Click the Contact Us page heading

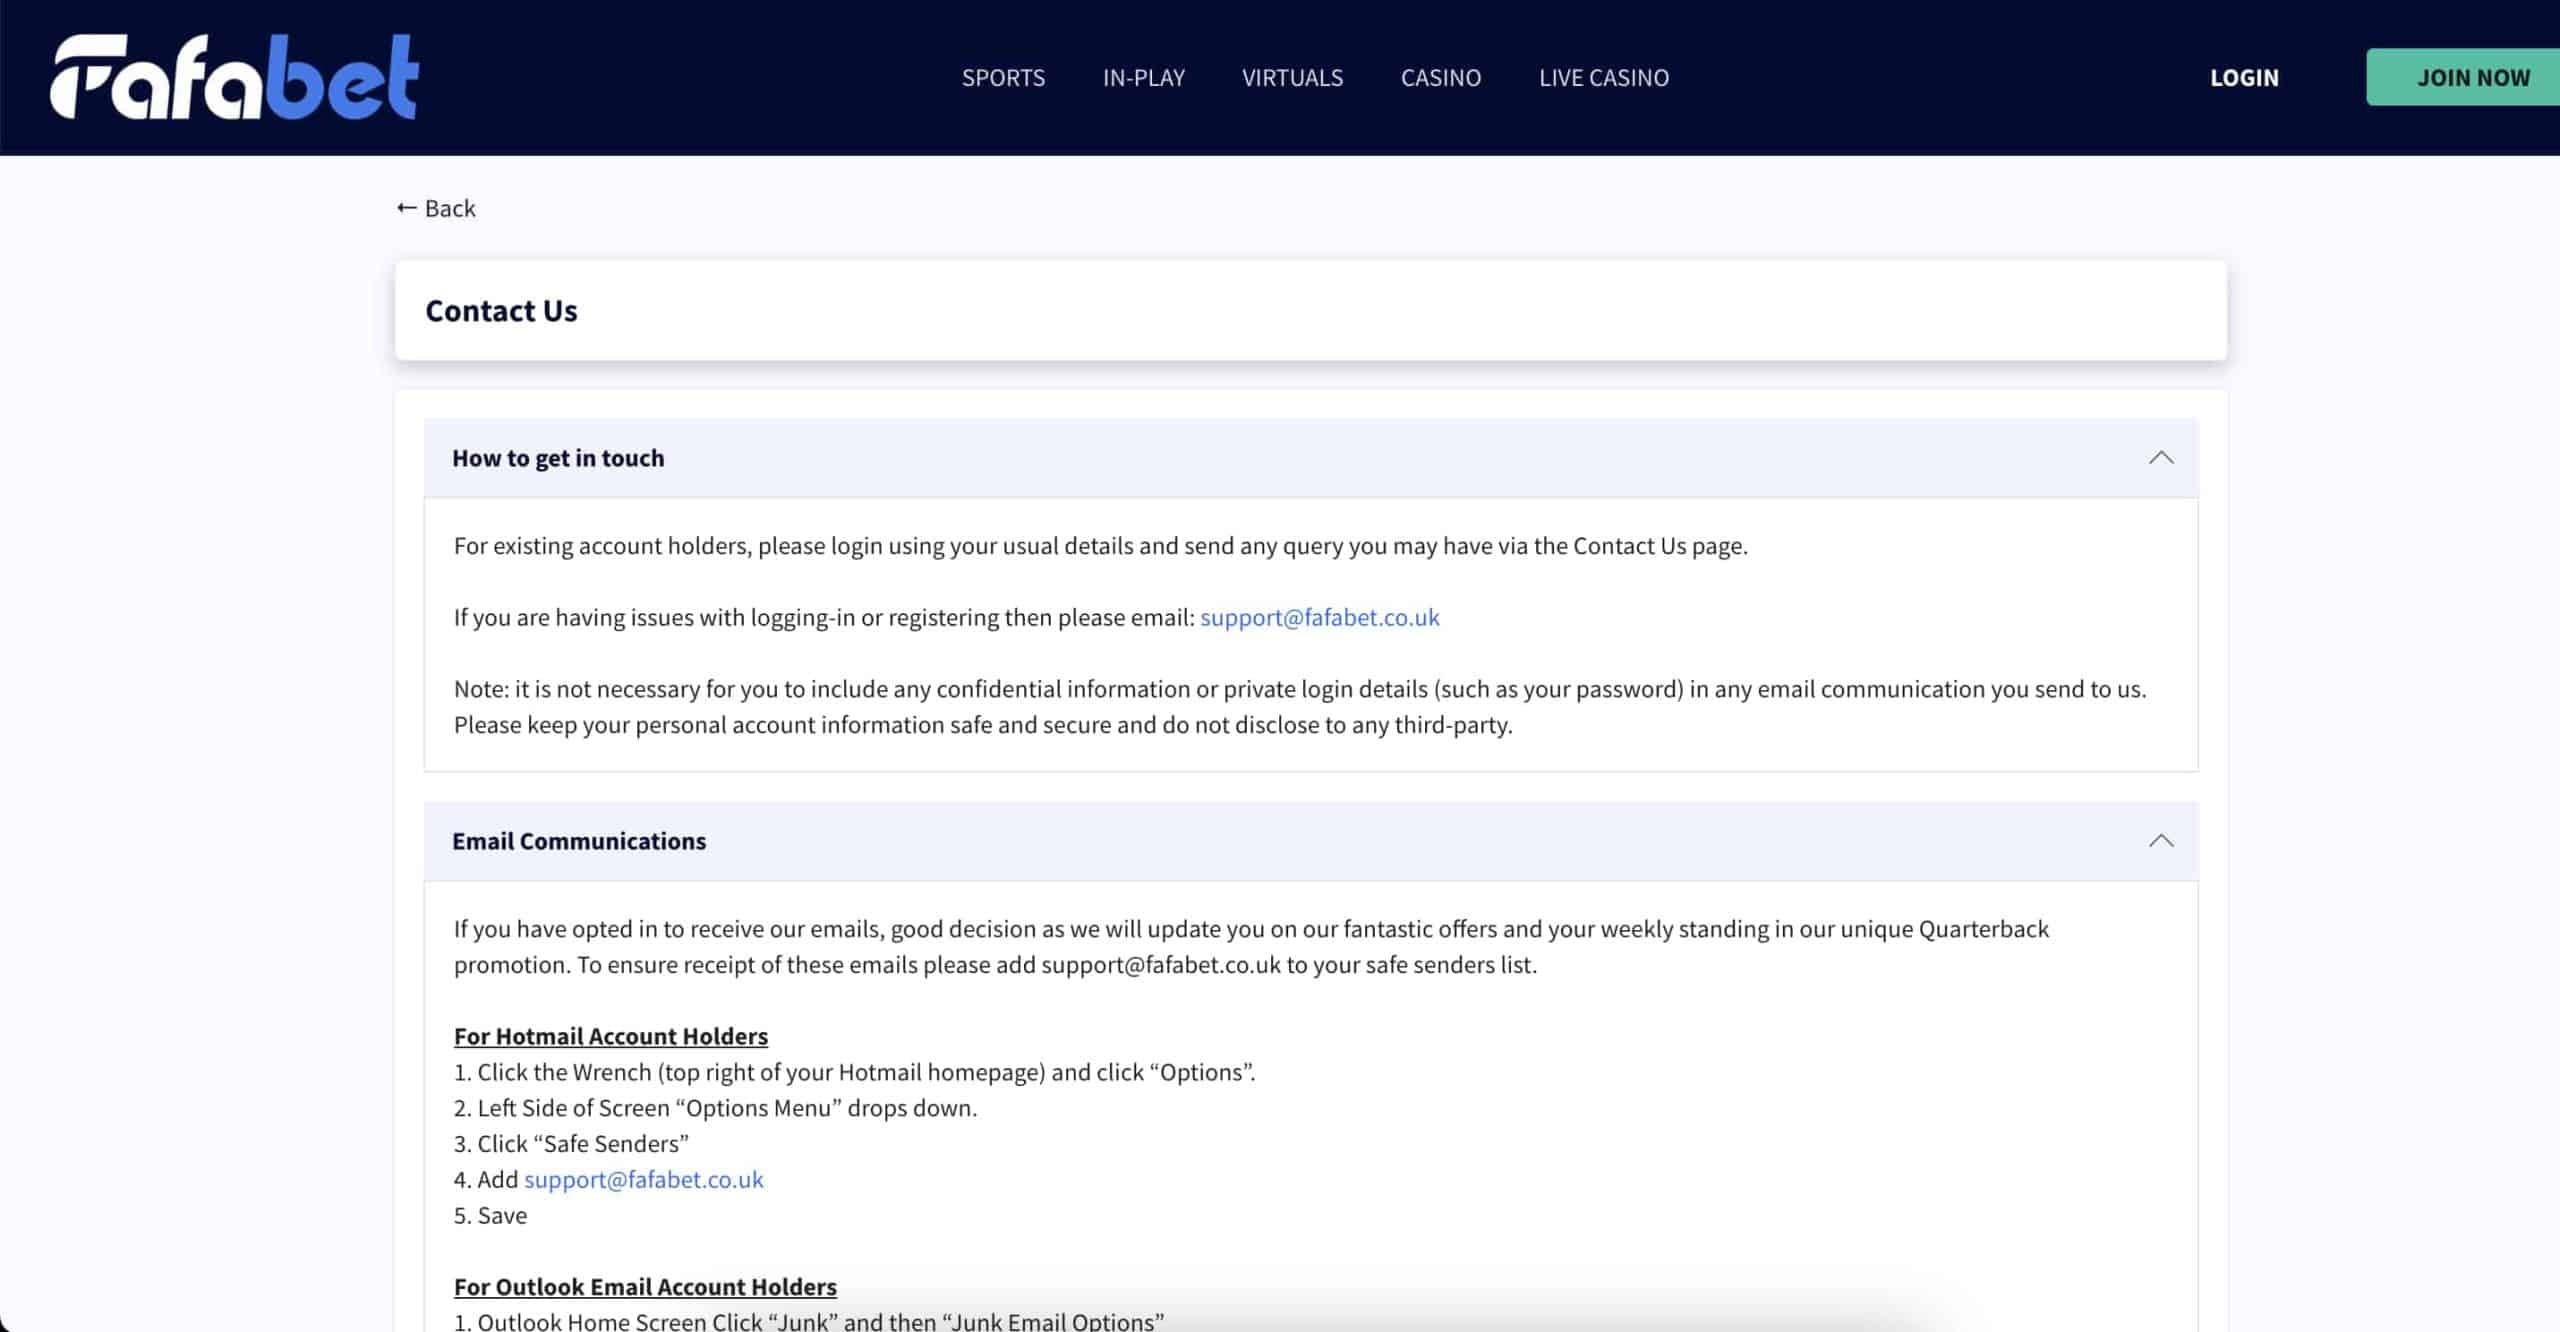[501, 311]
